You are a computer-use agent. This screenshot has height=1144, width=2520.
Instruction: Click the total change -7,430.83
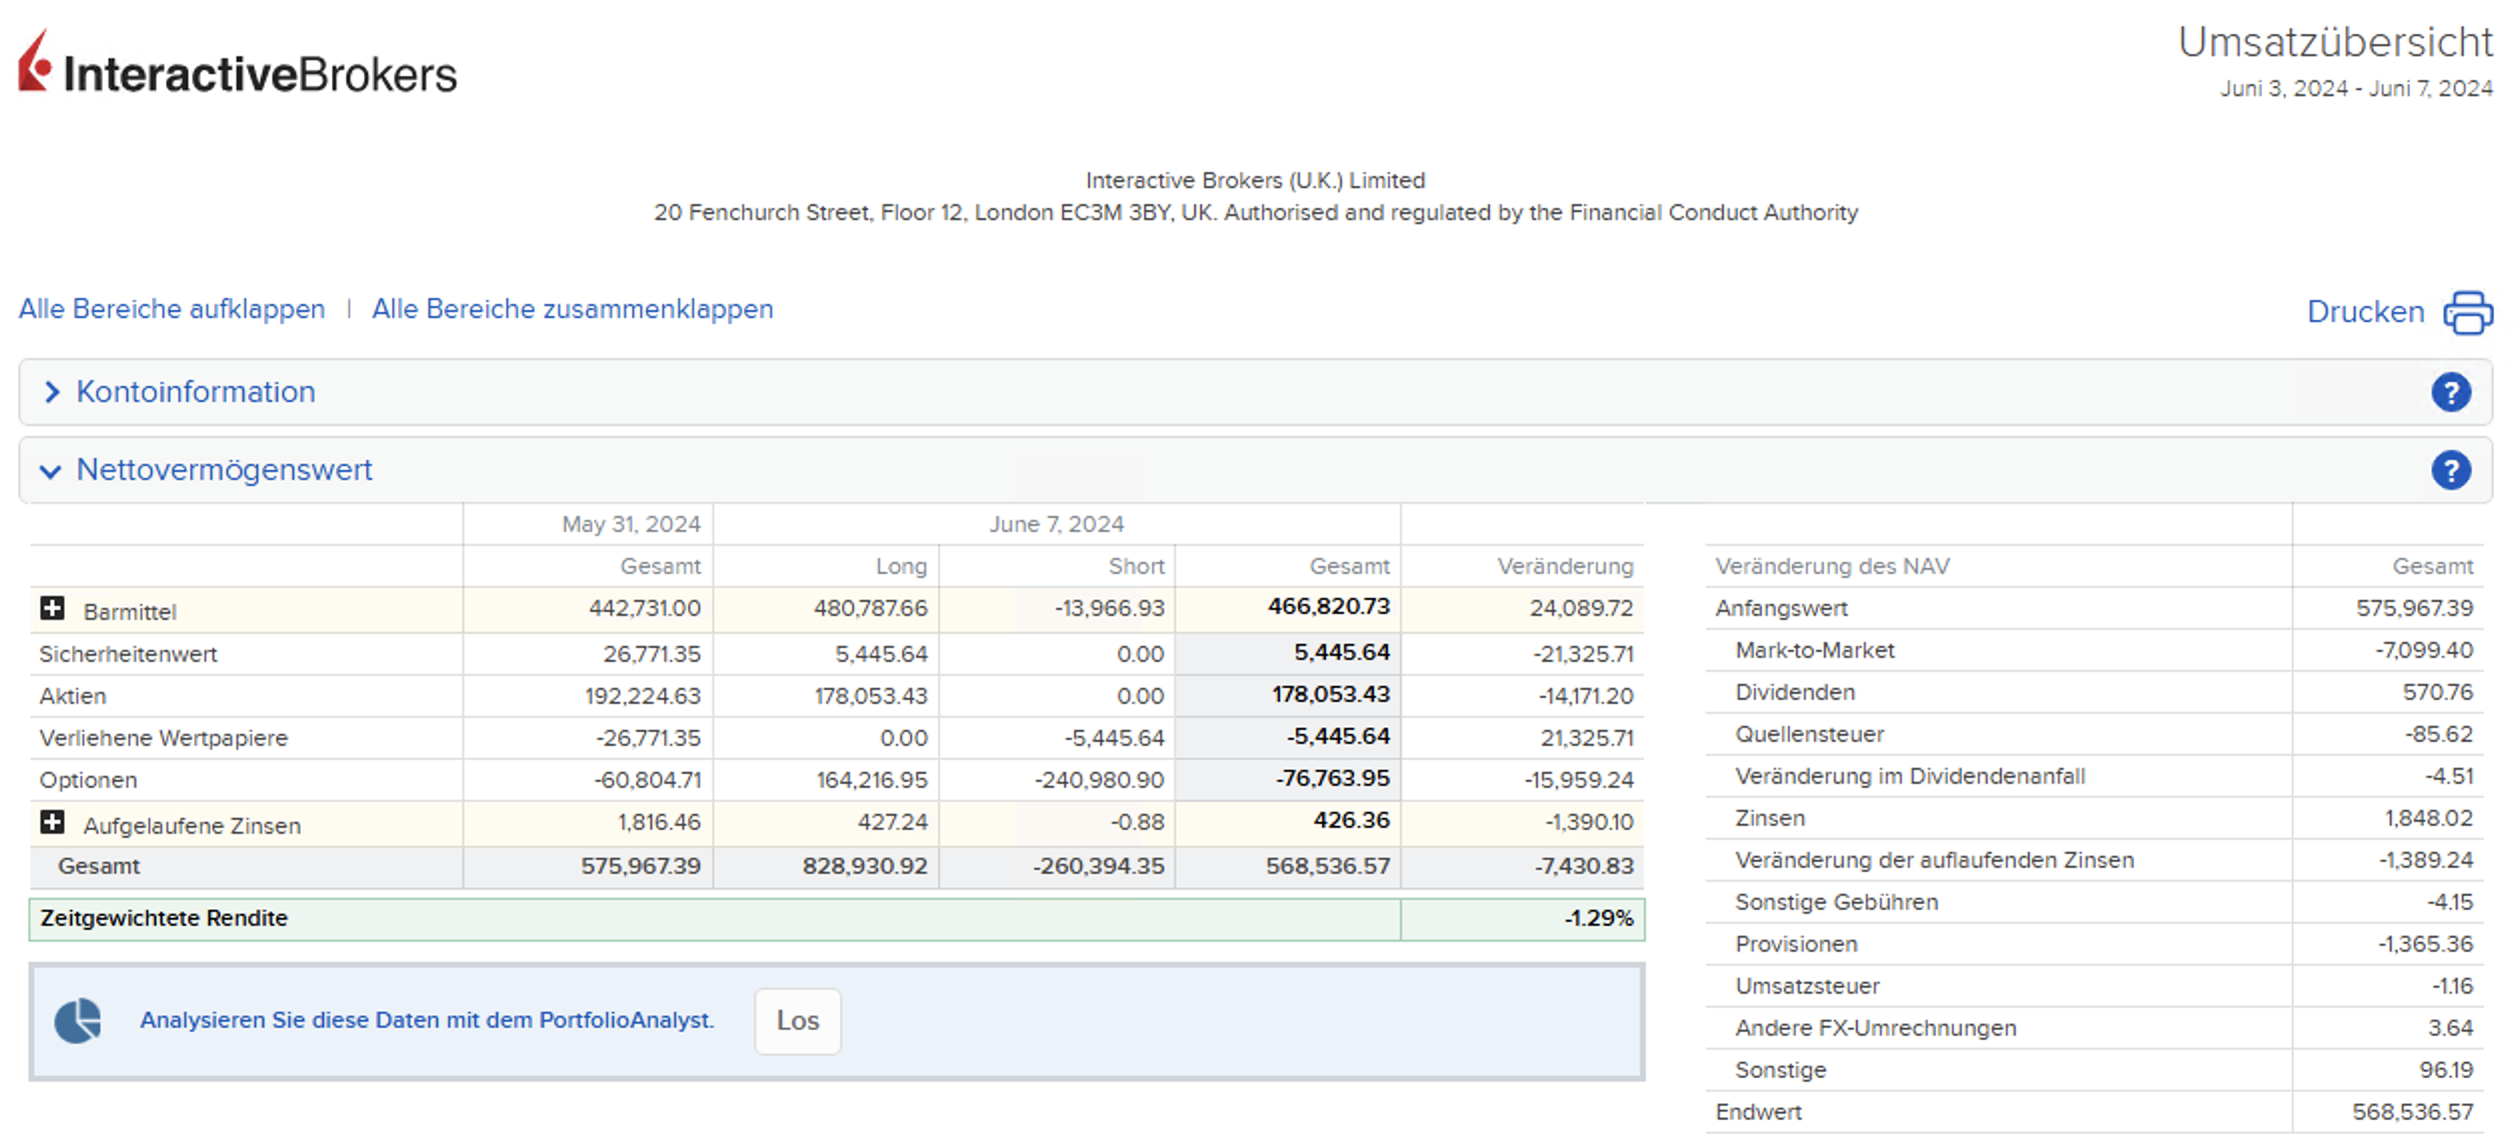tap(1584, 866)
